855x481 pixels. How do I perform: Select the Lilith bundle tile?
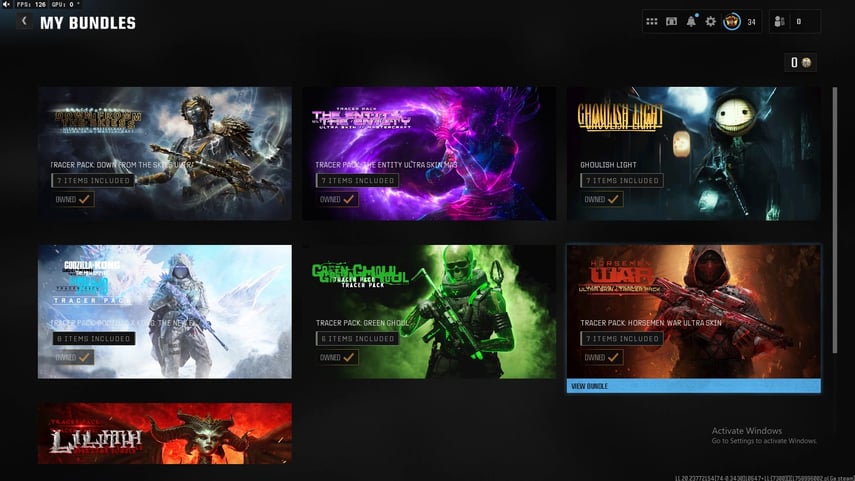165,433
